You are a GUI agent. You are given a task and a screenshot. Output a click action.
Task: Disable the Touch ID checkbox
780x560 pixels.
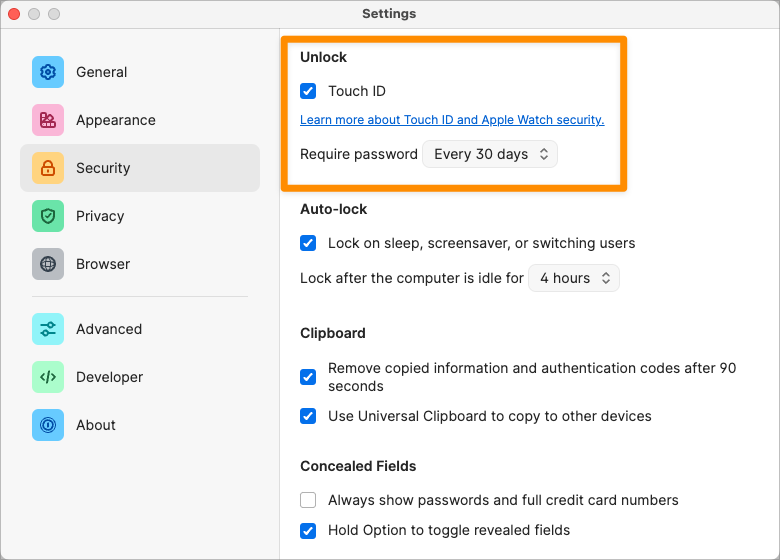pyautogui.click(x=309, y=91)
